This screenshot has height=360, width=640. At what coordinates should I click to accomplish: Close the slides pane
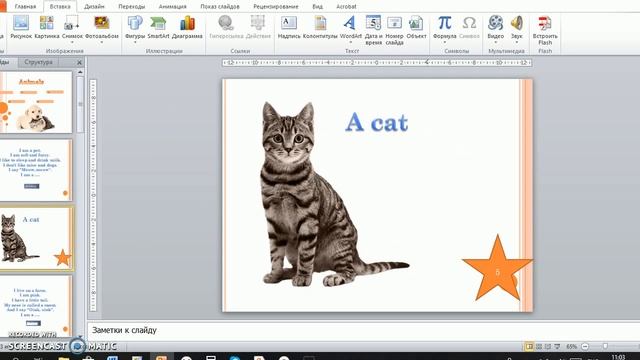tap(79, 62)
